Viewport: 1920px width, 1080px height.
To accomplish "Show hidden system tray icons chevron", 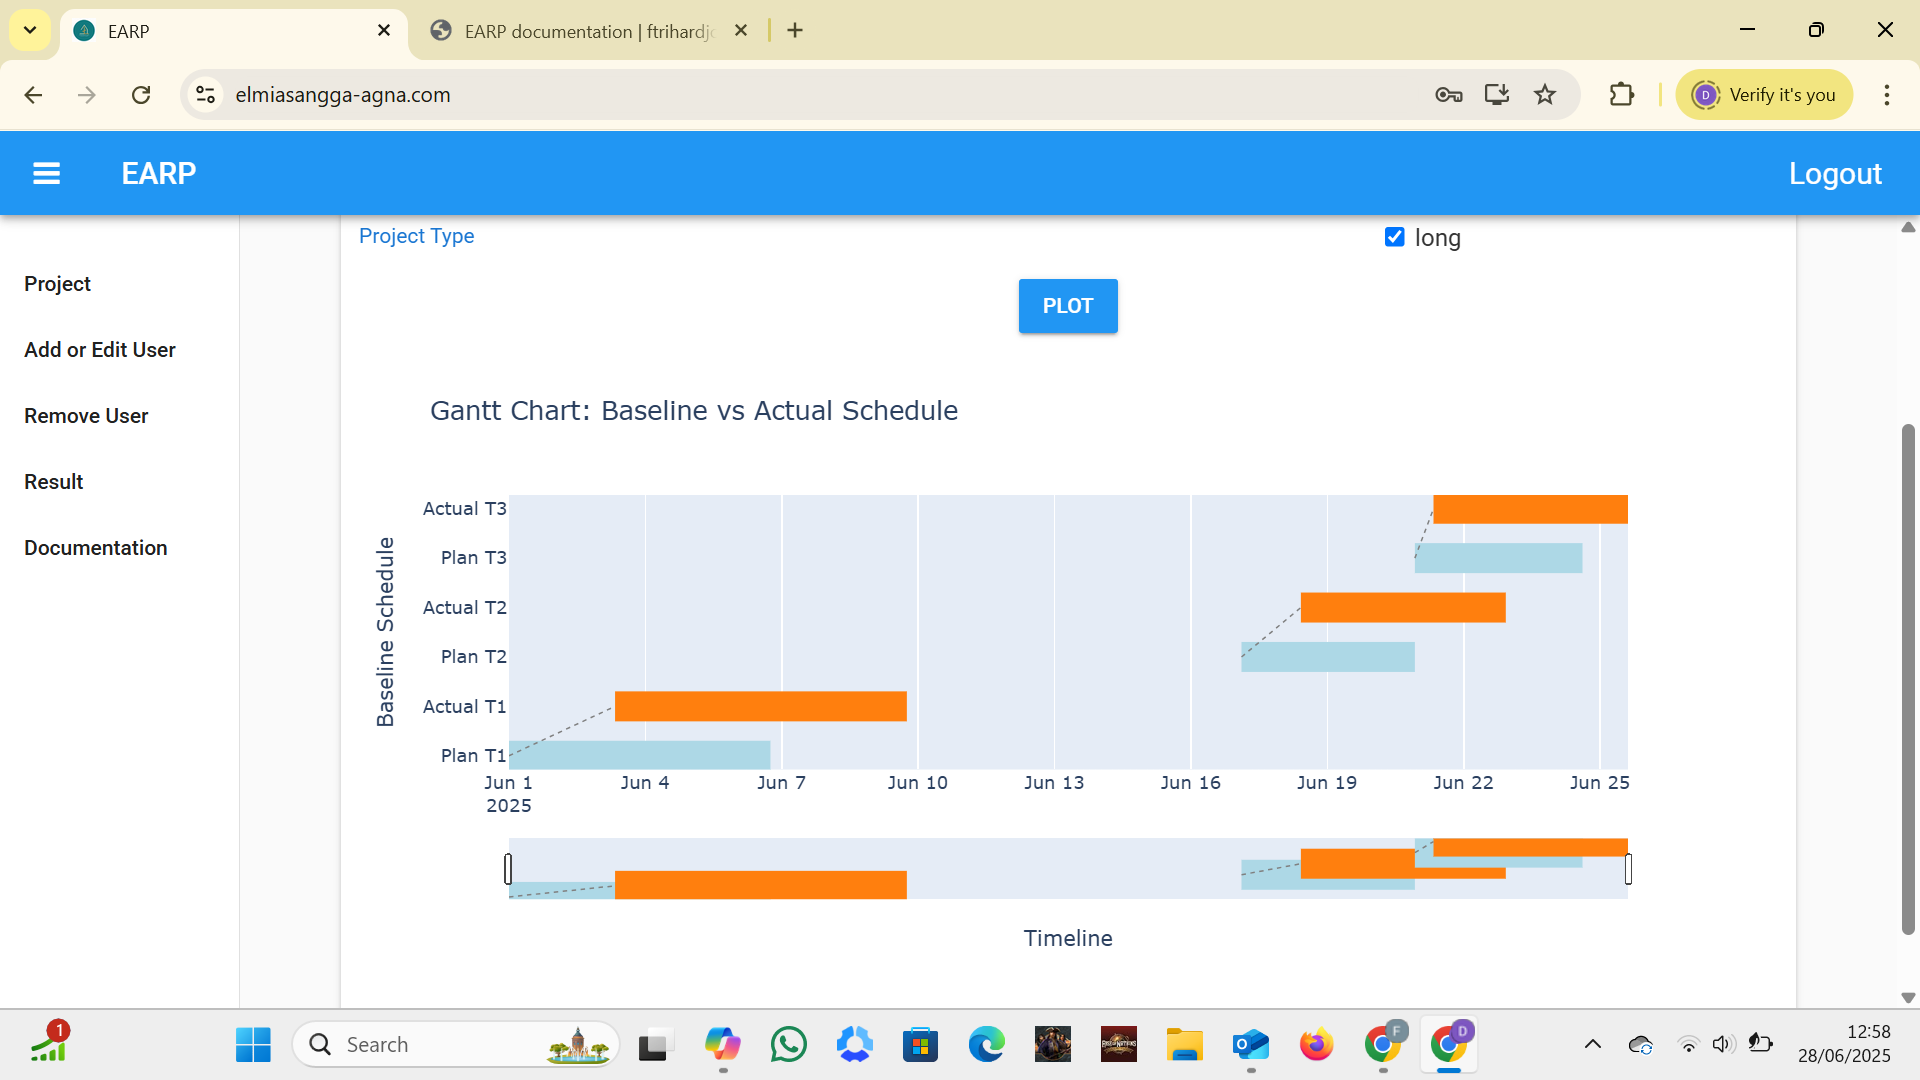I will pyautogui.click(x=1592, y=1045).
